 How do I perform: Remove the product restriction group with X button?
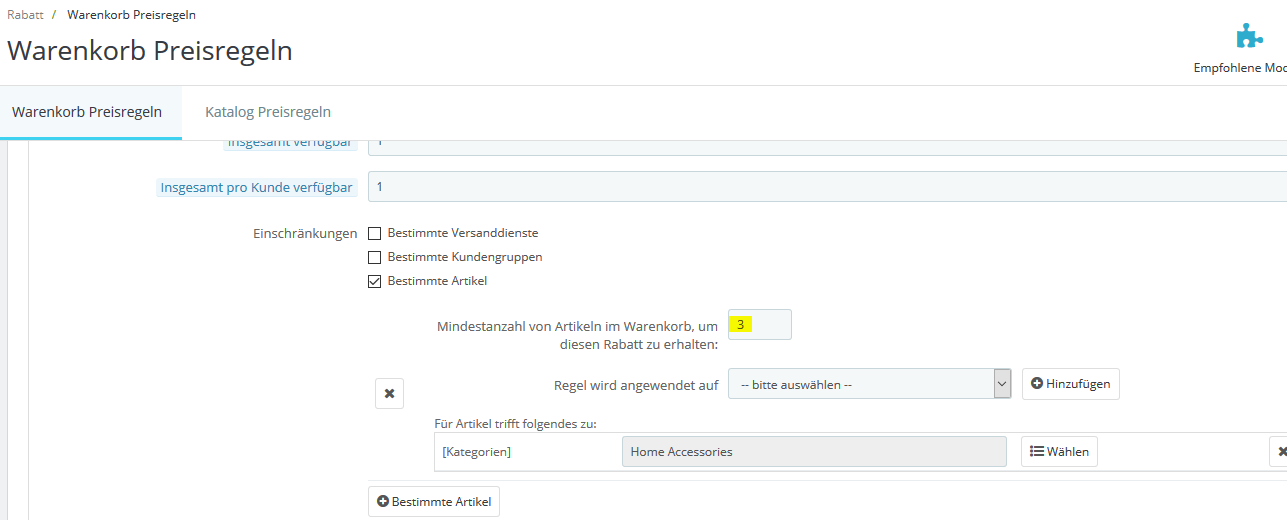pos(389,394)
